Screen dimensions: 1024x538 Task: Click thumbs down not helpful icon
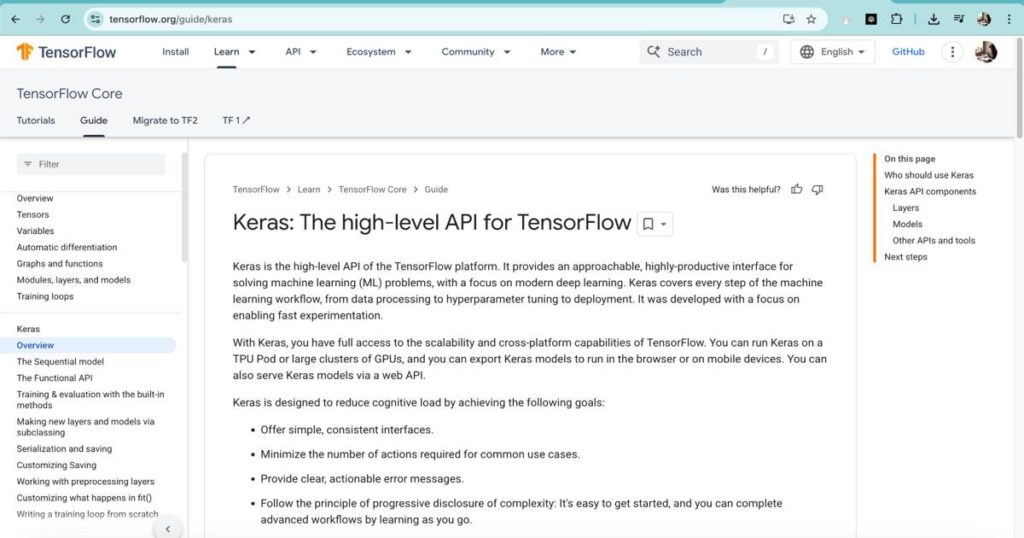click(x=817, y=189)
